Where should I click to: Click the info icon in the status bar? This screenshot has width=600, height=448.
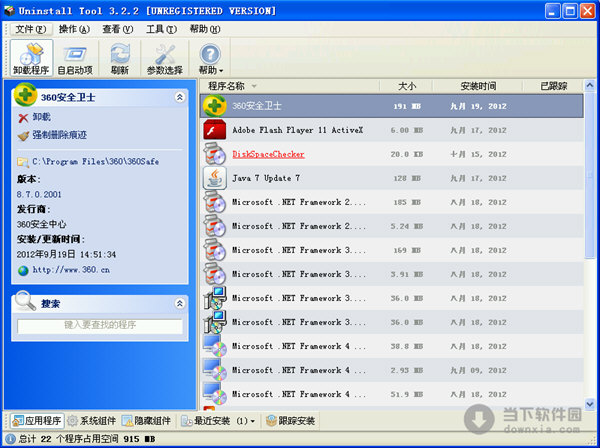point(10,439)
